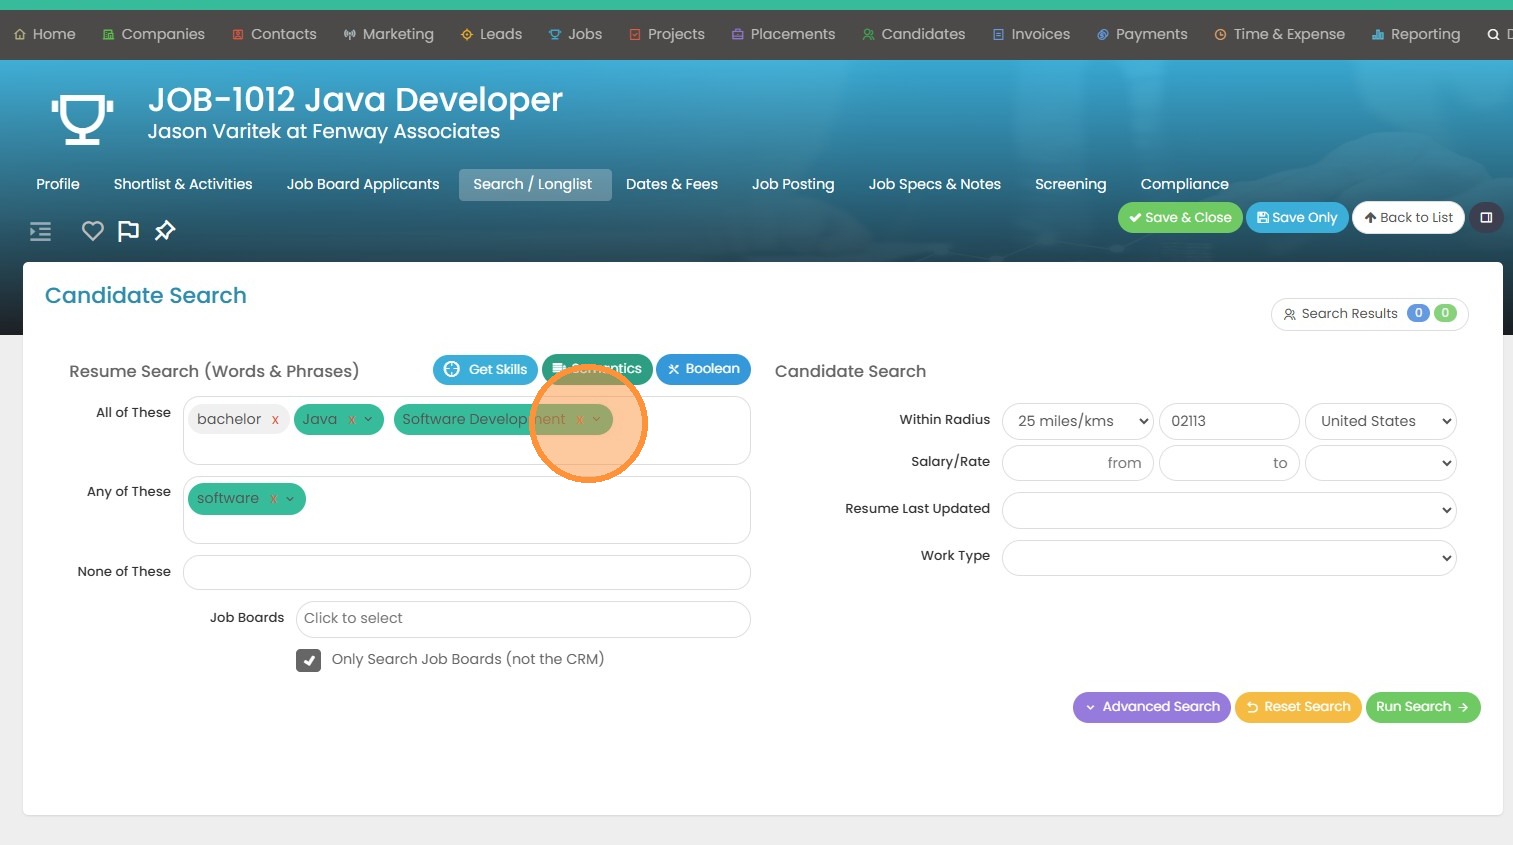This screenshot has width=1513, height=845.
Task: Remove the bachelor keyword tag
Action: click(x=275, y=420)
